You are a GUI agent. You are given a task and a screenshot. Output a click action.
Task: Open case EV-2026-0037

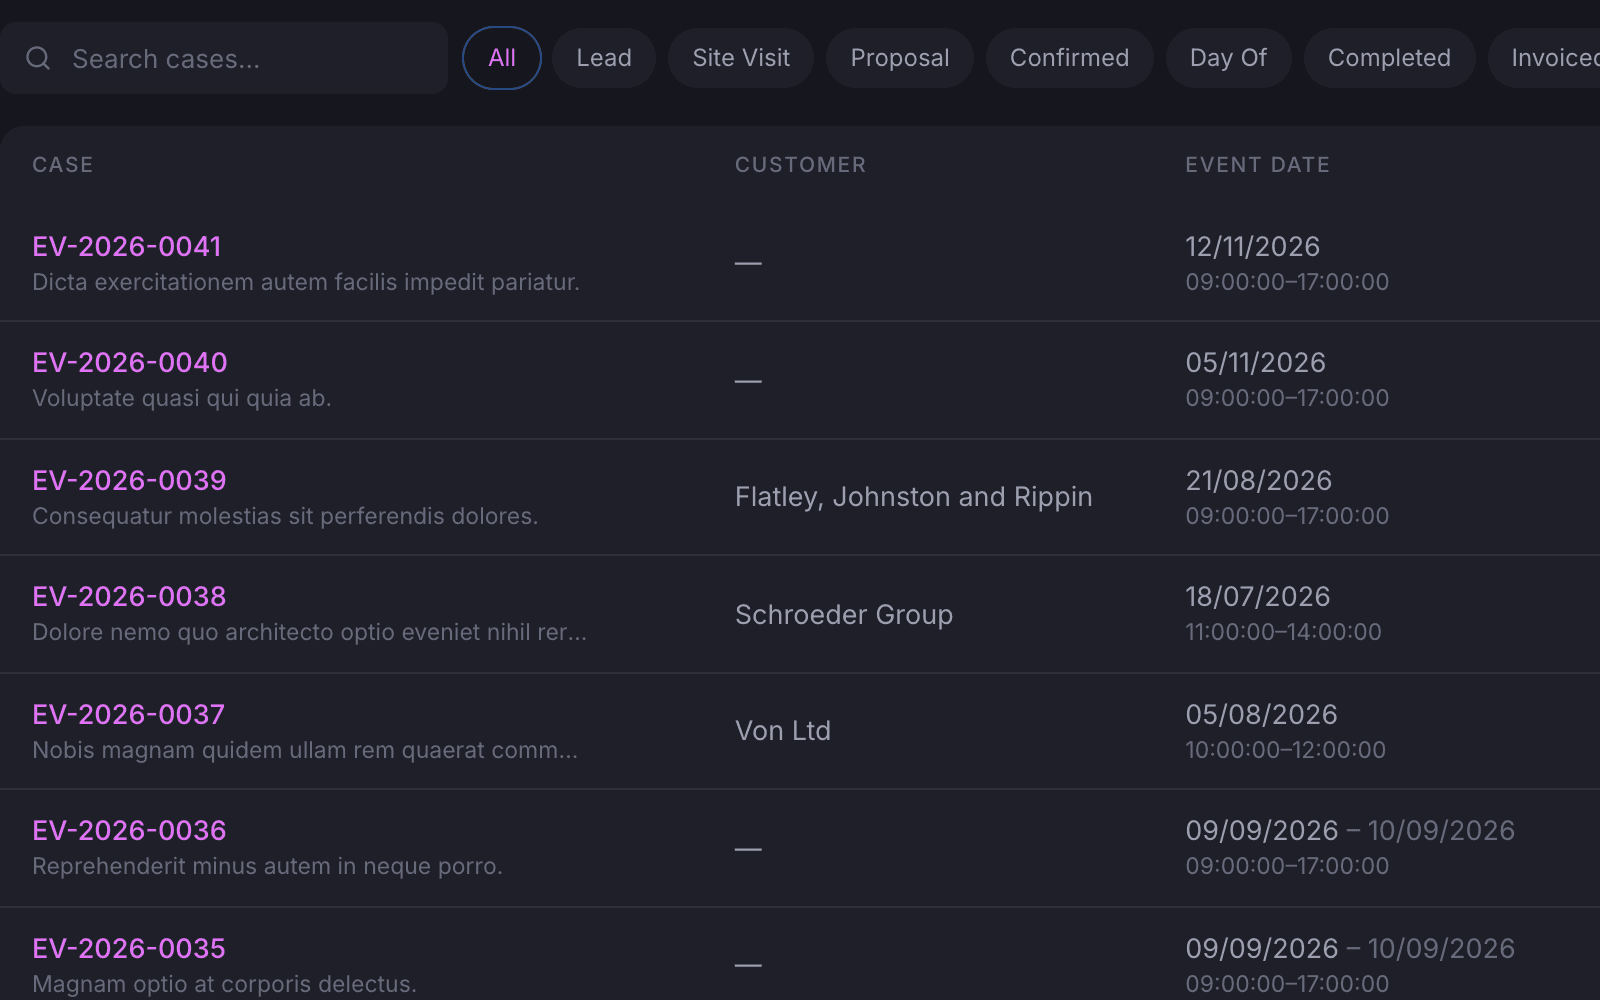[x=129, y=714]
